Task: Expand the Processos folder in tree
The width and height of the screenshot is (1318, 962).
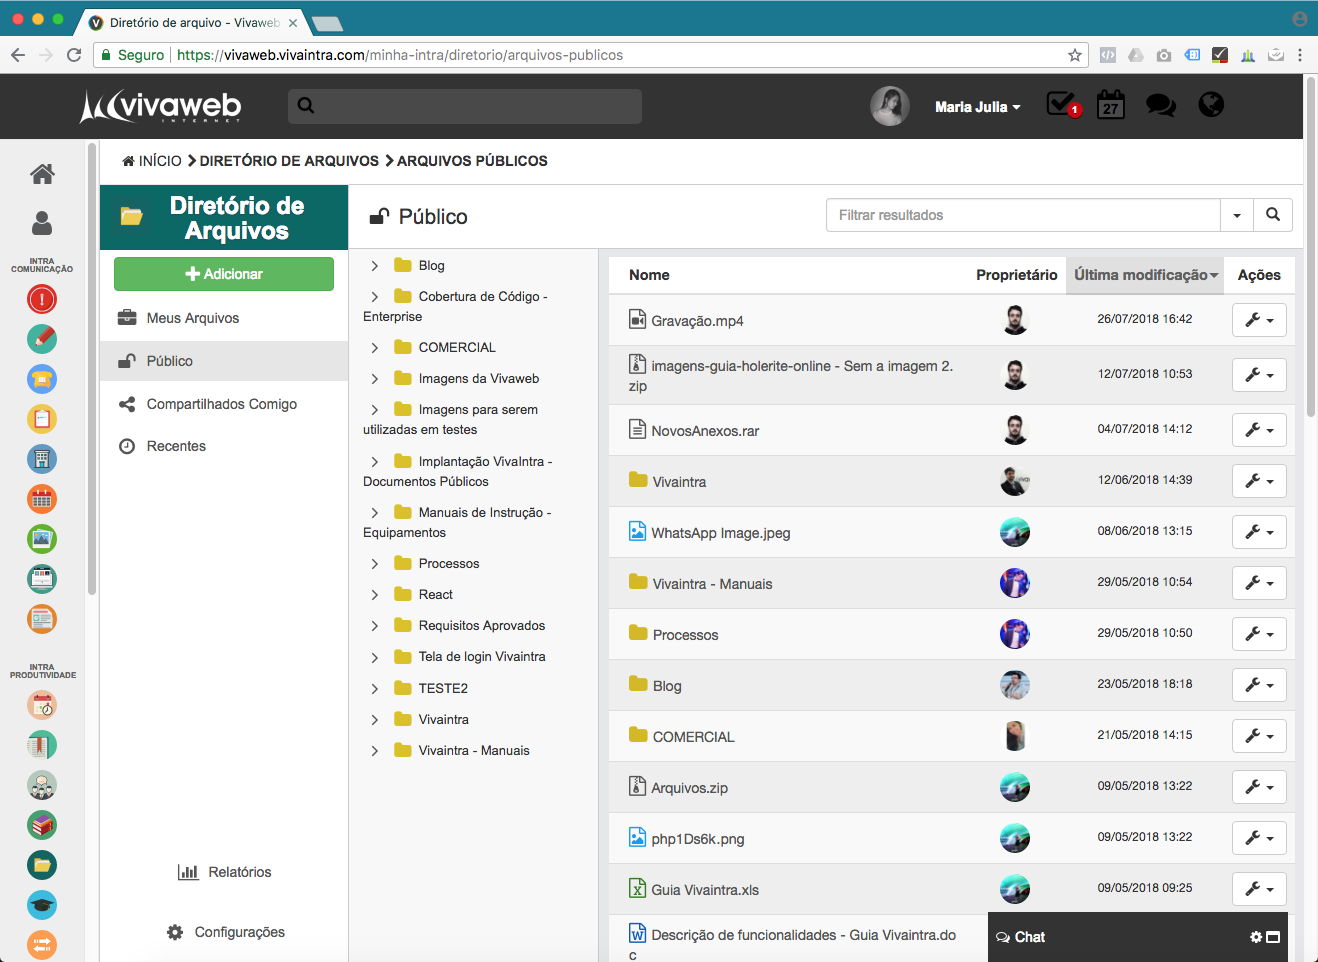Action: 375,564
